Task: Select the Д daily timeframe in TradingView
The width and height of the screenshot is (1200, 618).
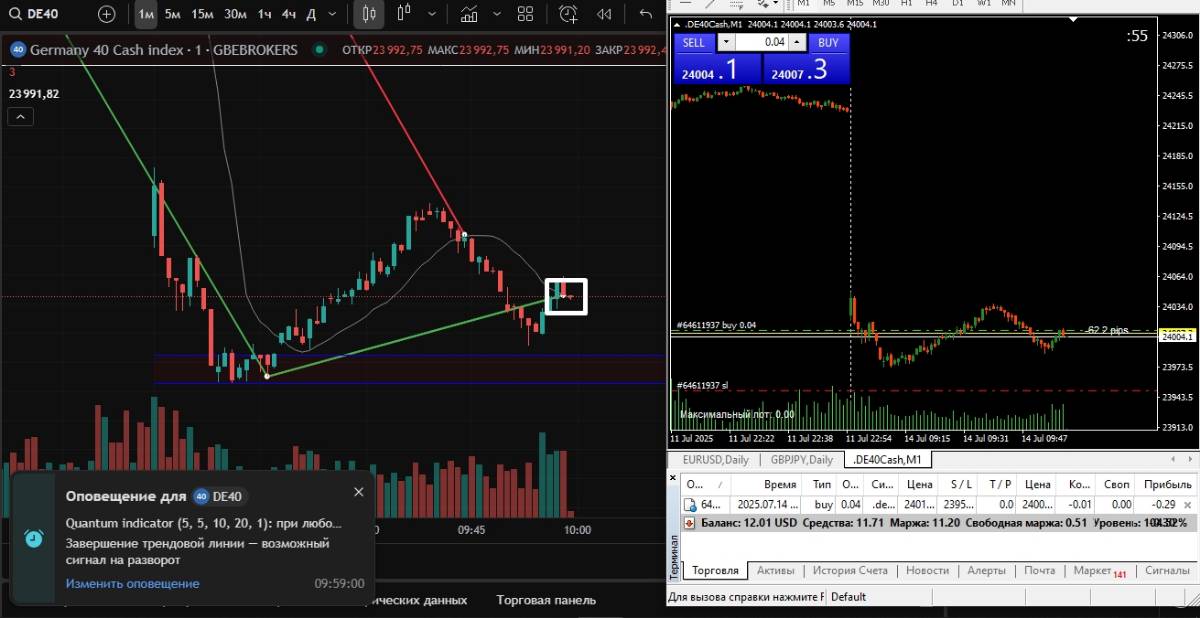Action: pos(311,14)
